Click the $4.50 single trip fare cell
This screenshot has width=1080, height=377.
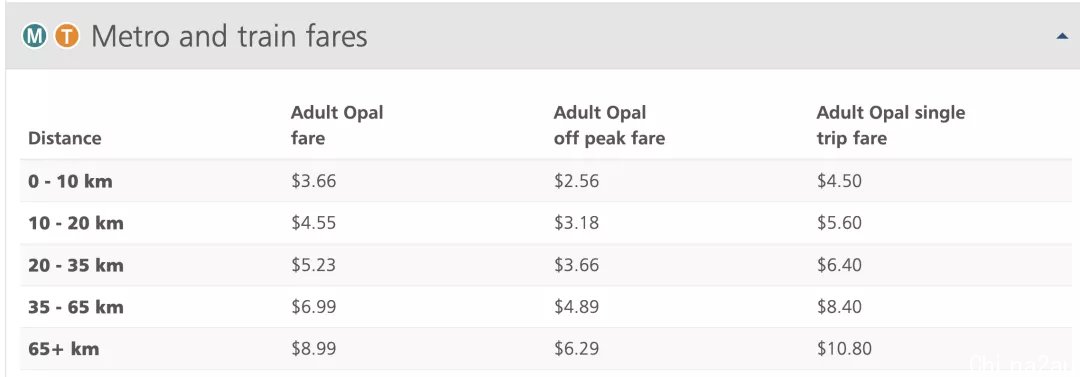tap(840, 181)
